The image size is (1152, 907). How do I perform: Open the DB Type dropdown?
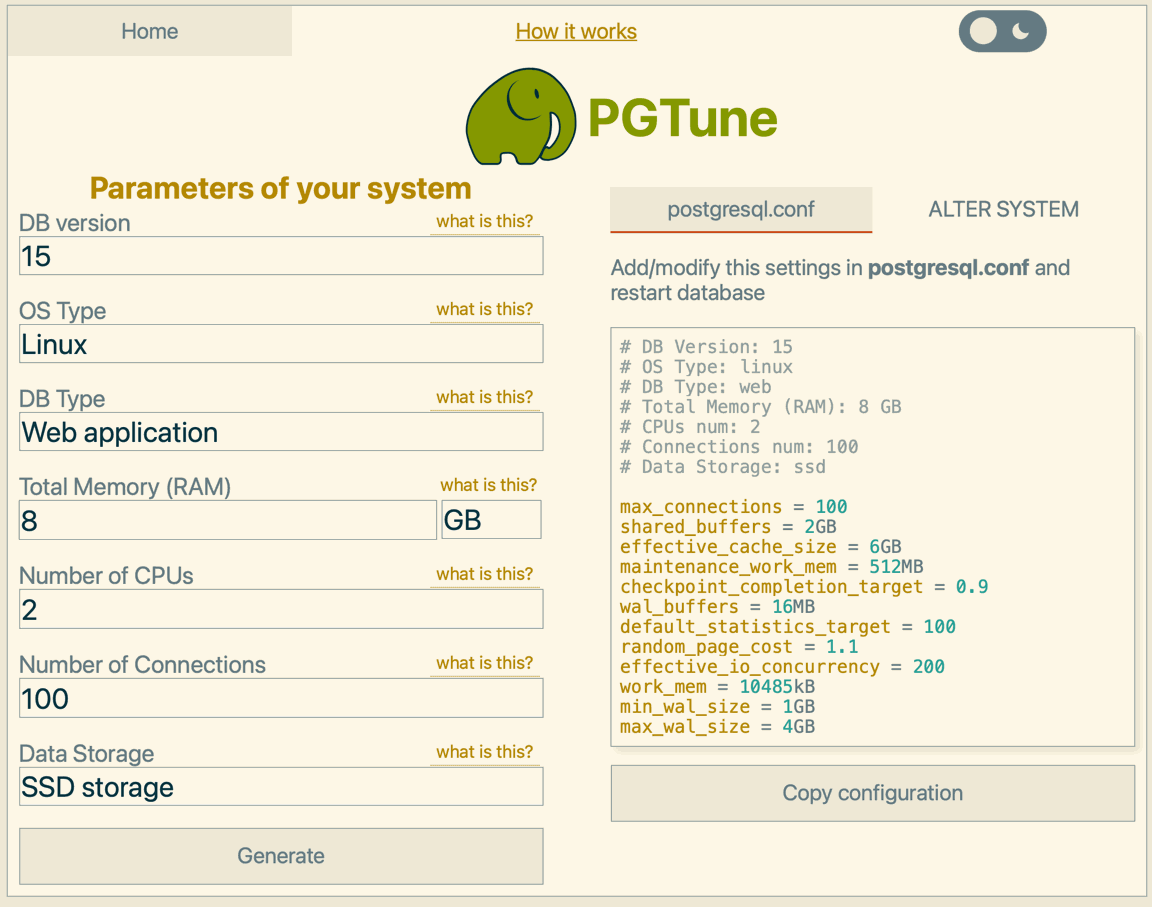[x=281, y=432]
